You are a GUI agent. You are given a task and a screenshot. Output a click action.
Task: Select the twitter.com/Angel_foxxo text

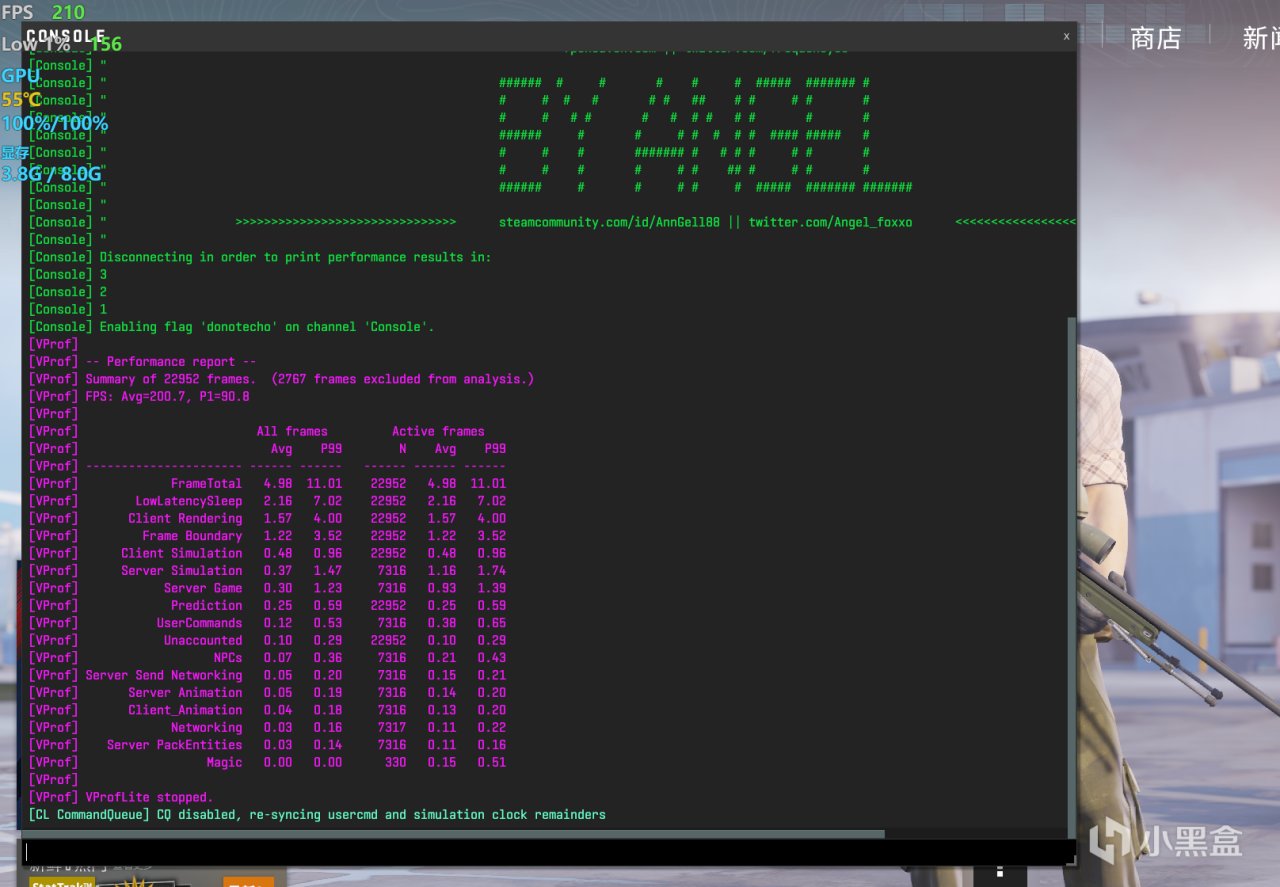coord(830,222)
